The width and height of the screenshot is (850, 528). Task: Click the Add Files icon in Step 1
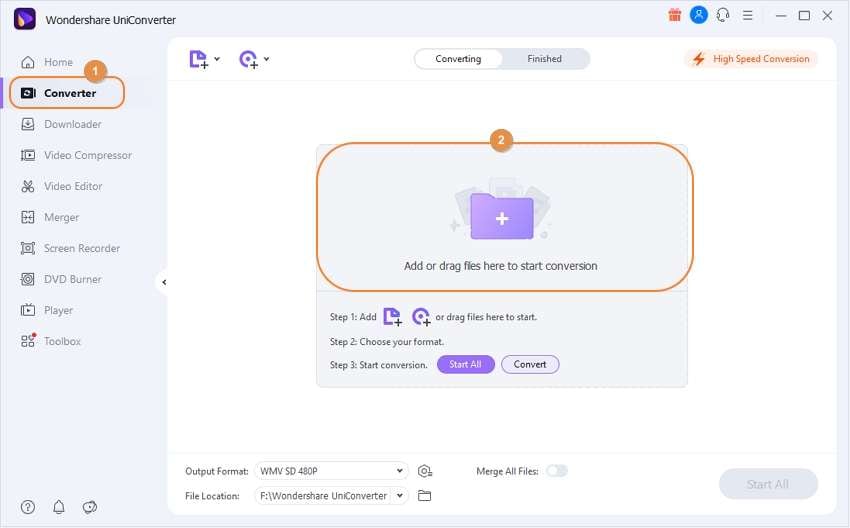(392, 317)
